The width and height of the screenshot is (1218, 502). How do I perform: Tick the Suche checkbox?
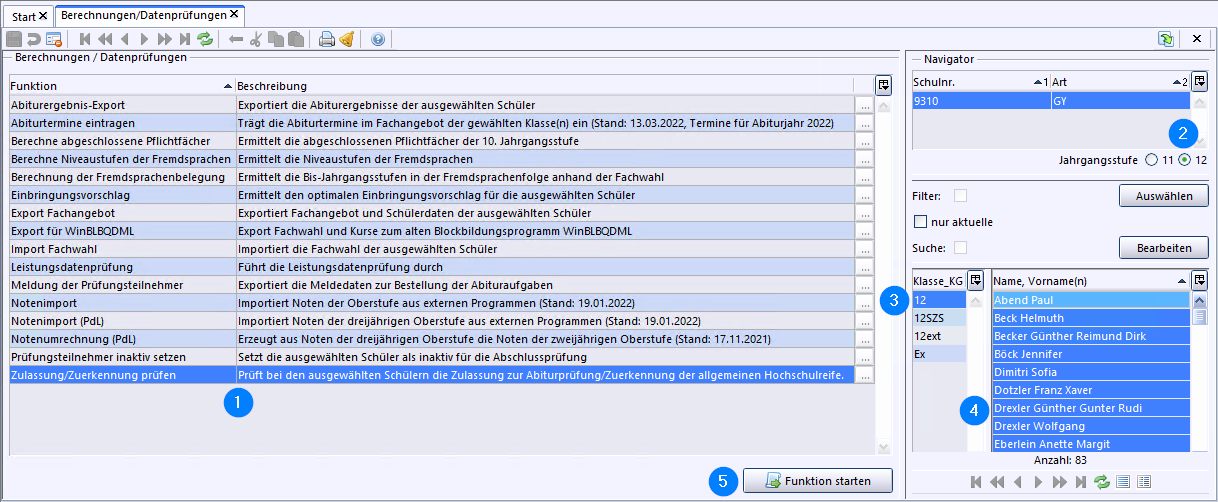coord(960,247)
